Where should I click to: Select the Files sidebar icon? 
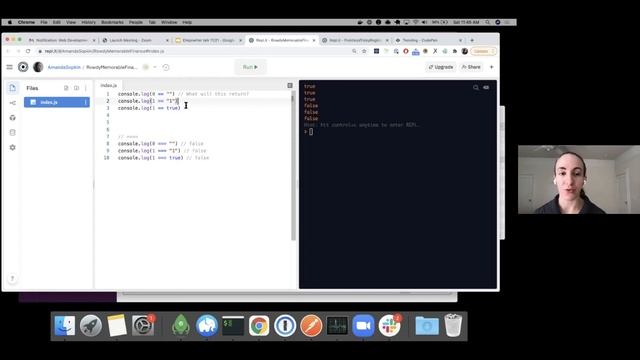point(13,88)
